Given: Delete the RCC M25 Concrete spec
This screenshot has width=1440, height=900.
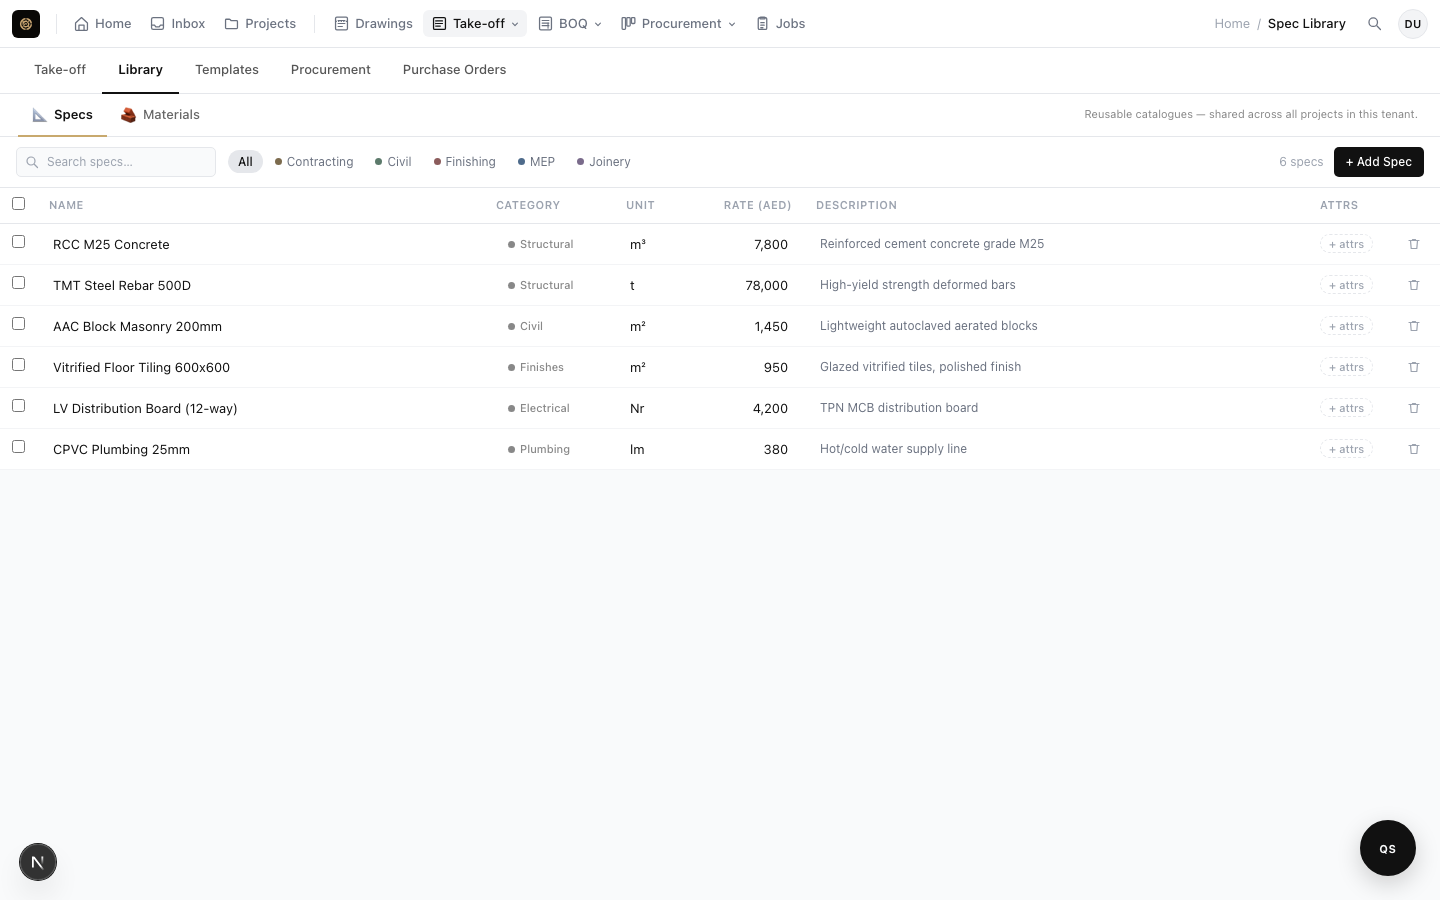Looking at the screenshot, I should pyautogui.click(x=1414, y=244).
